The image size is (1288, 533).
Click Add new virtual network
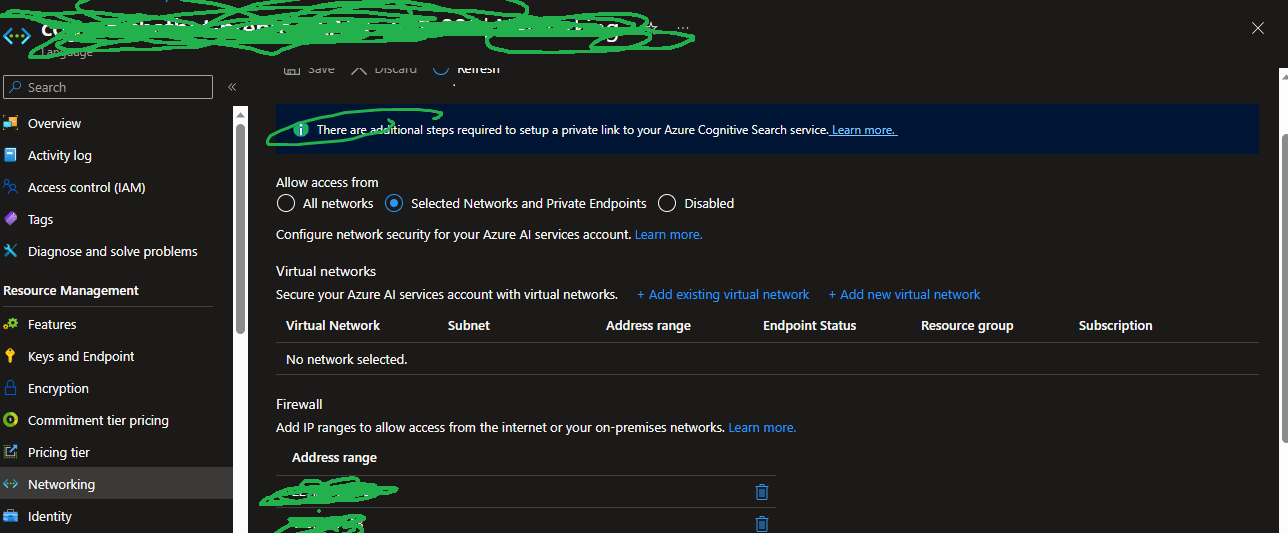(x=904, y=294)
